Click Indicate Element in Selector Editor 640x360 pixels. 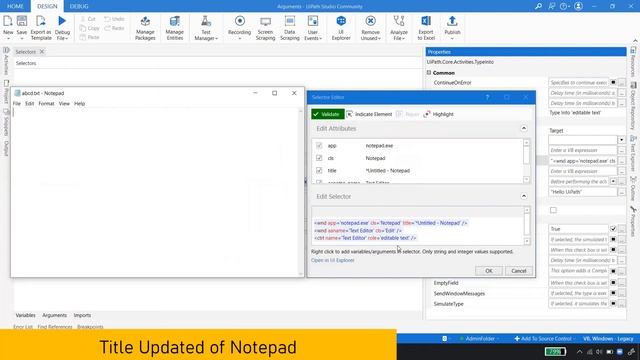tap(369, 114)
